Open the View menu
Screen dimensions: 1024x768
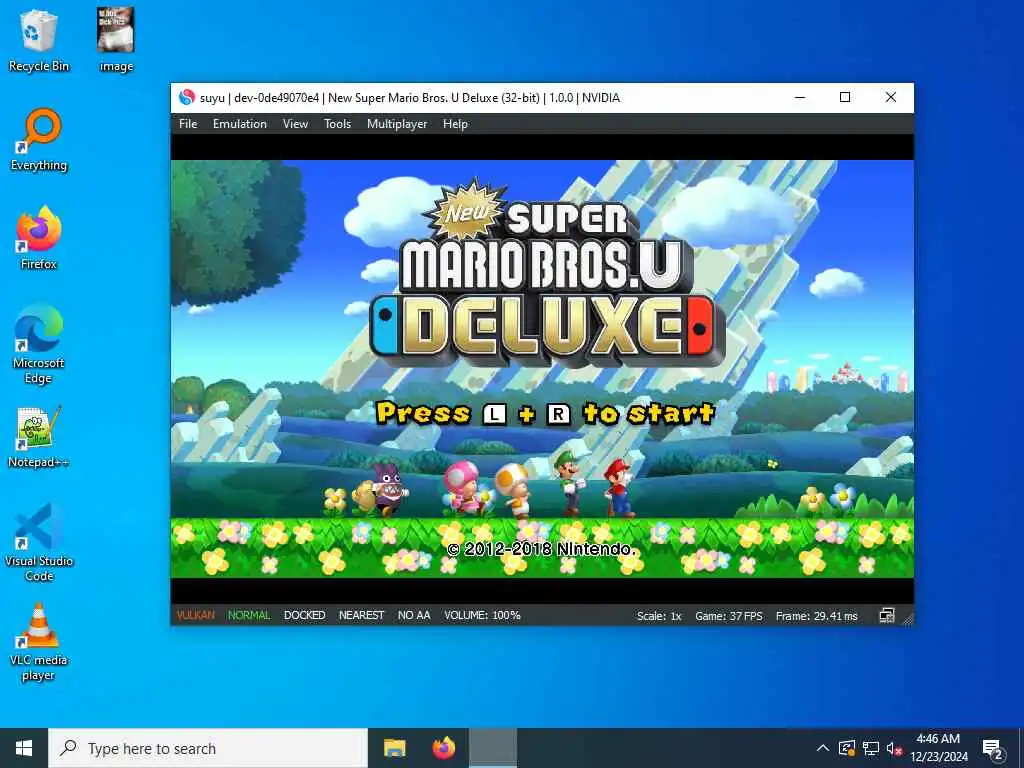point(295,123)
